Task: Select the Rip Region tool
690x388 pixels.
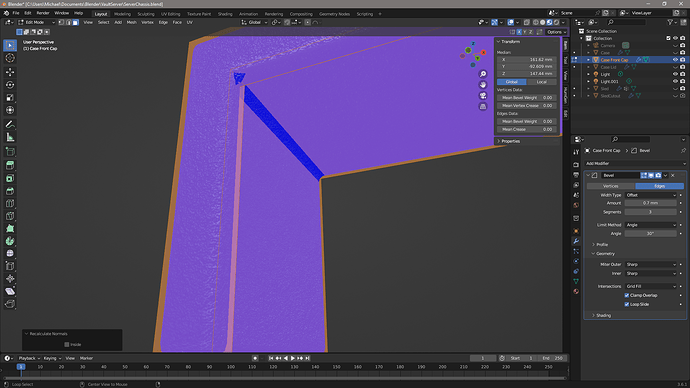Action: [x=10, y=304]
